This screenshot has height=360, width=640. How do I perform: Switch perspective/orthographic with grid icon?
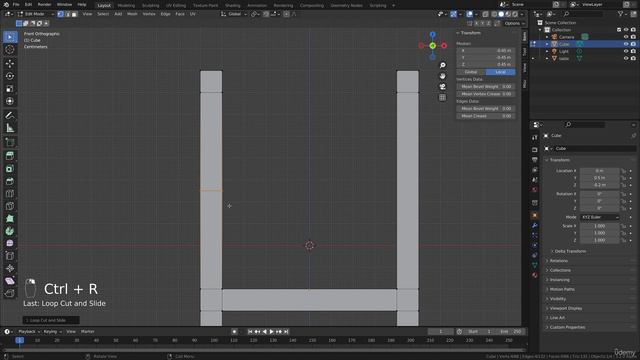click(442, 98)
